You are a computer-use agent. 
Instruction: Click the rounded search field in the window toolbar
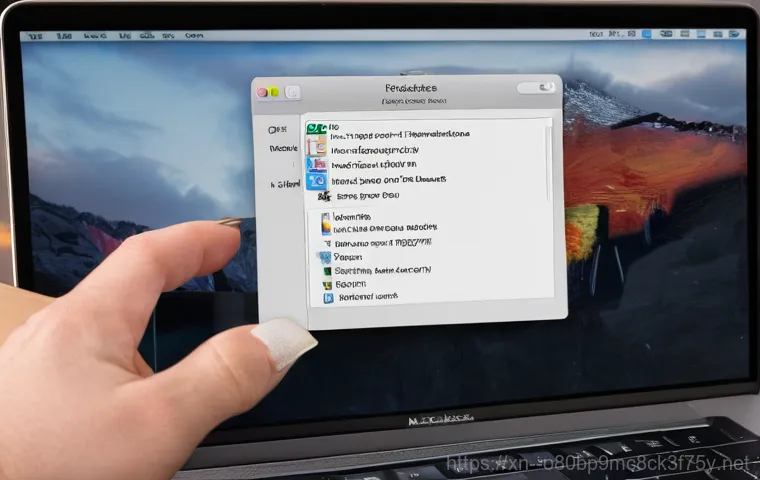[x=536, y=88]
